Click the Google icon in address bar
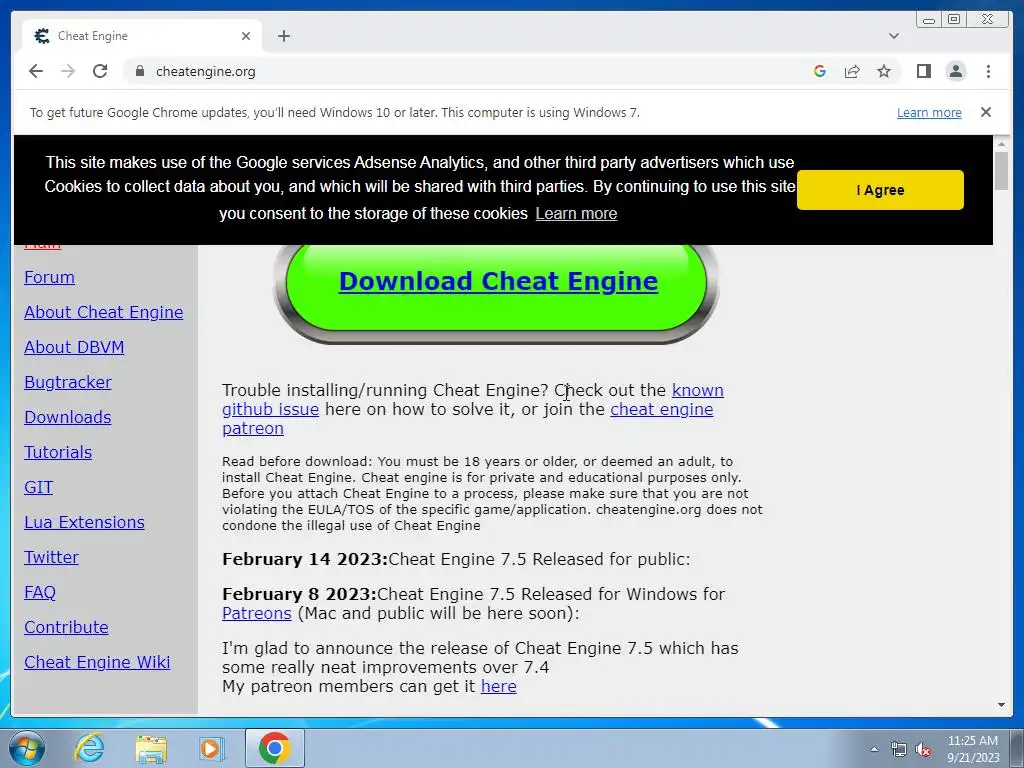 pos(820,71)
